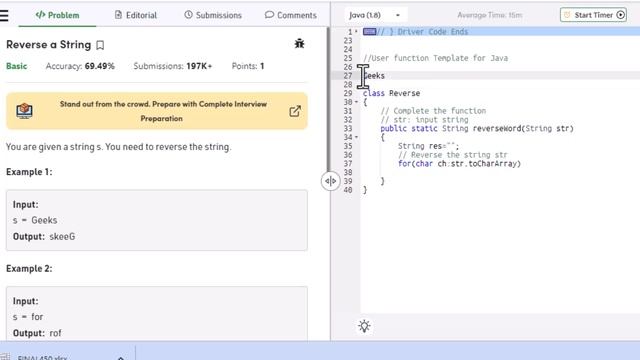
Task: Click the '// str: input string' comment
Action: (x=424, y=120)
